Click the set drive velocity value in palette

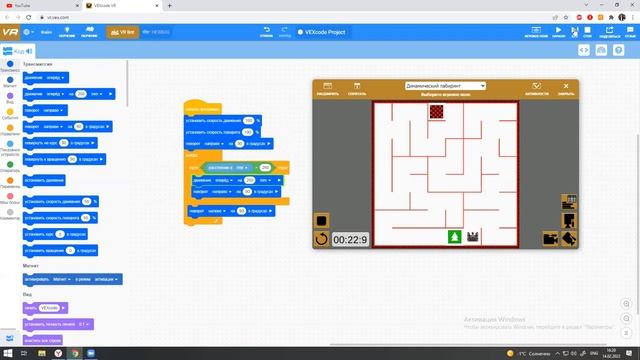point(86,202)
